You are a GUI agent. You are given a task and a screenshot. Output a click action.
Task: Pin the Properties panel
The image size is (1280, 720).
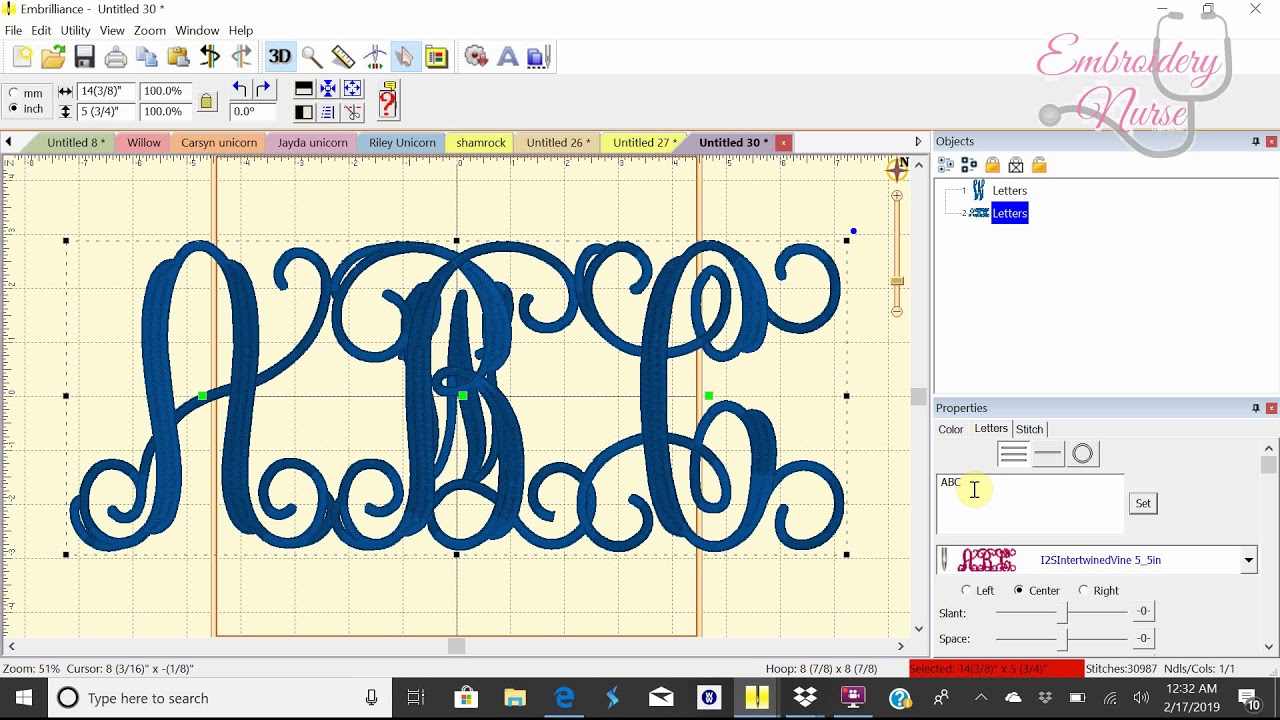click(1256, 408)
